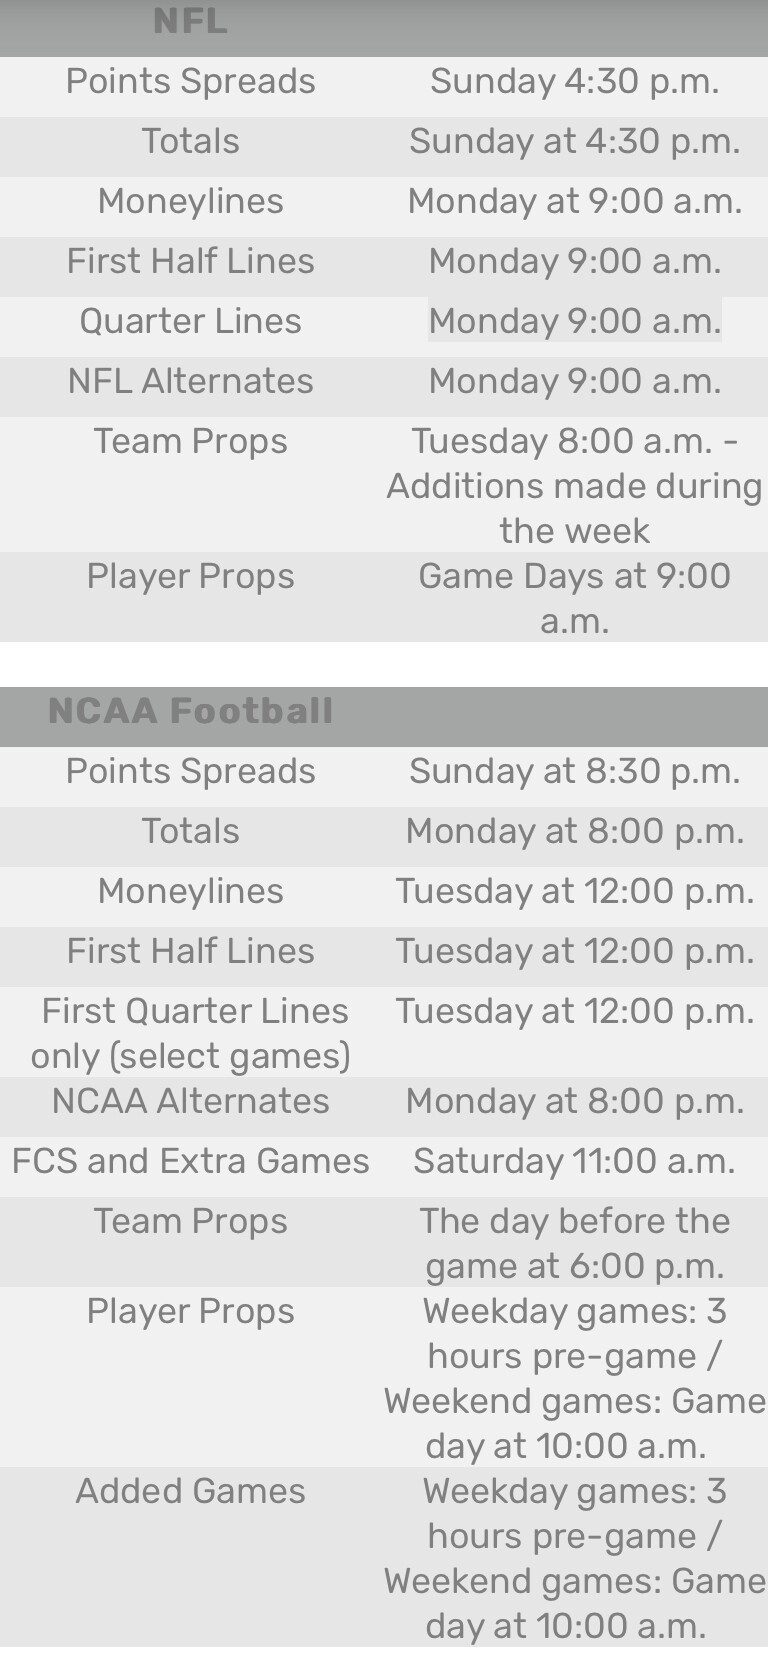Click NFL Moneylines label
Screen dimensions: 768x1656
coord(190,201)
